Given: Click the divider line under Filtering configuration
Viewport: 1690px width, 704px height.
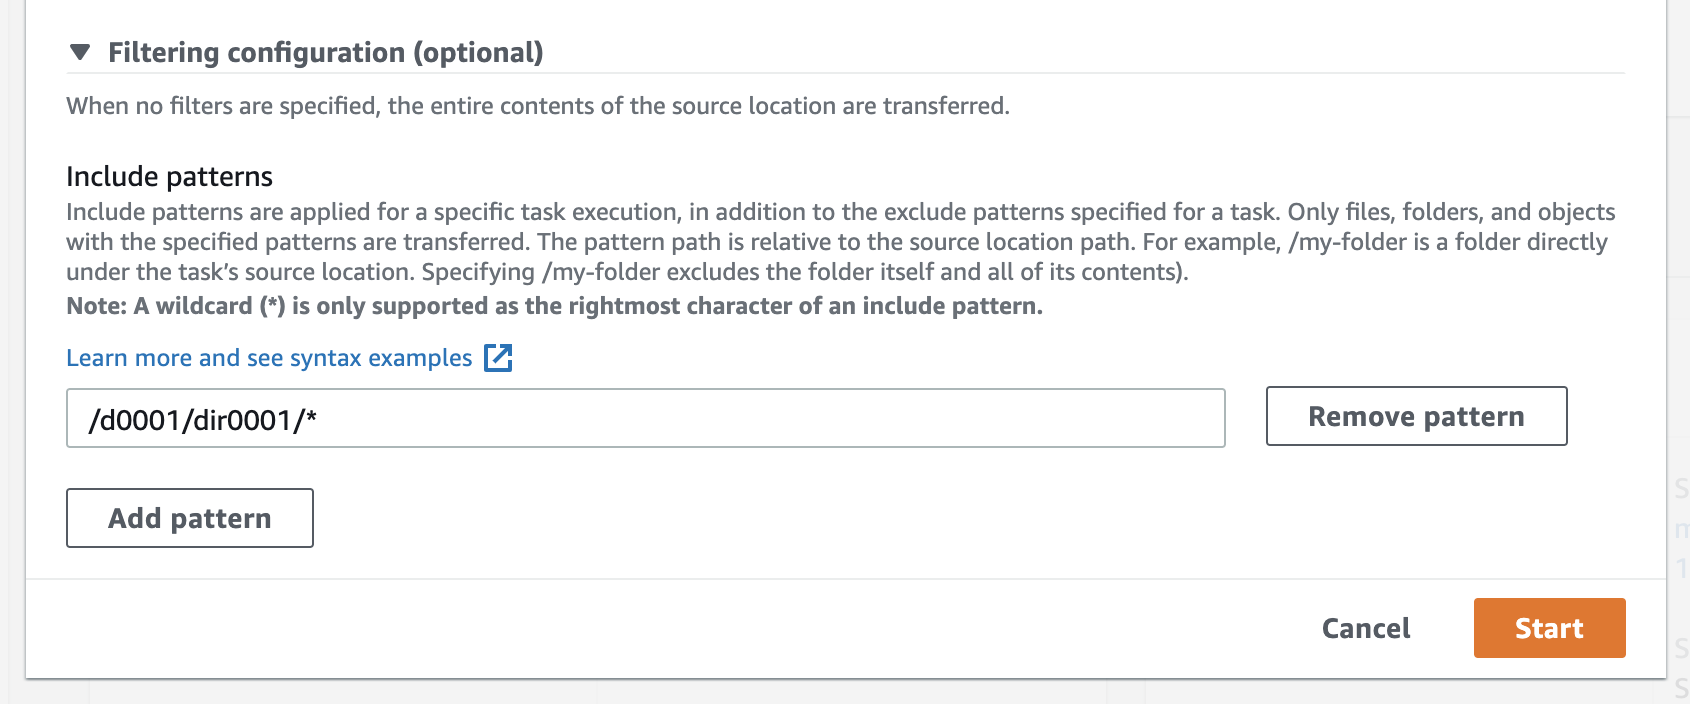Looking at the screenshot, I should point(845,73).
